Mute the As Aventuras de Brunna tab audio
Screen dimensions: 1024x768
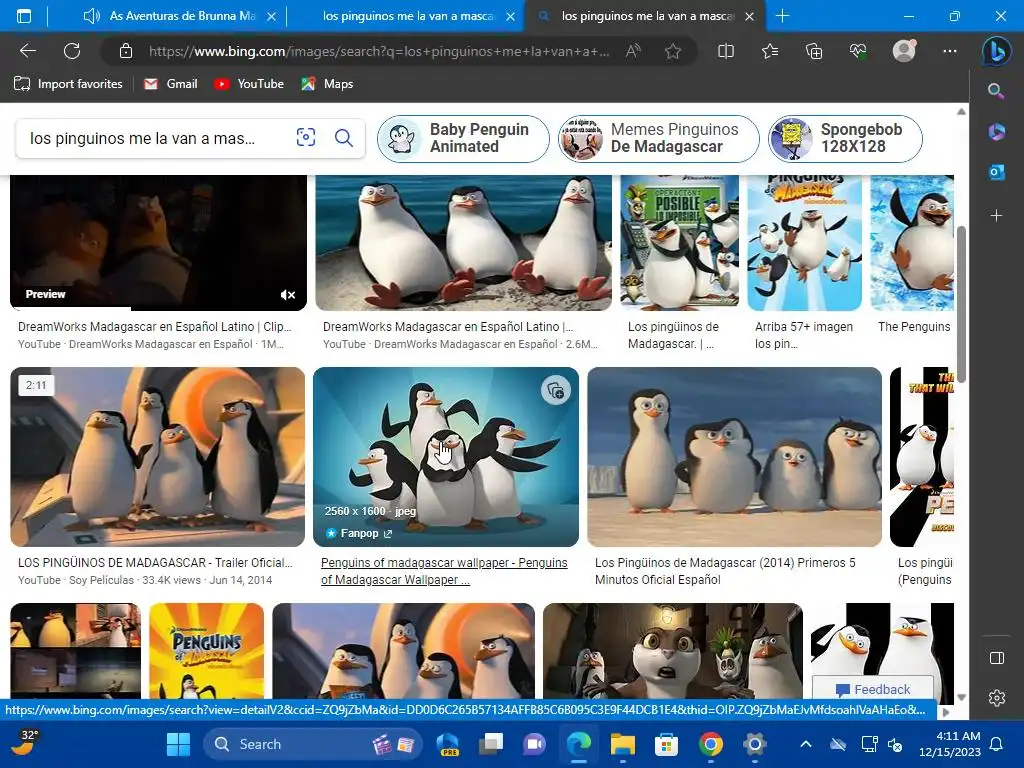[x=91, y=16]
